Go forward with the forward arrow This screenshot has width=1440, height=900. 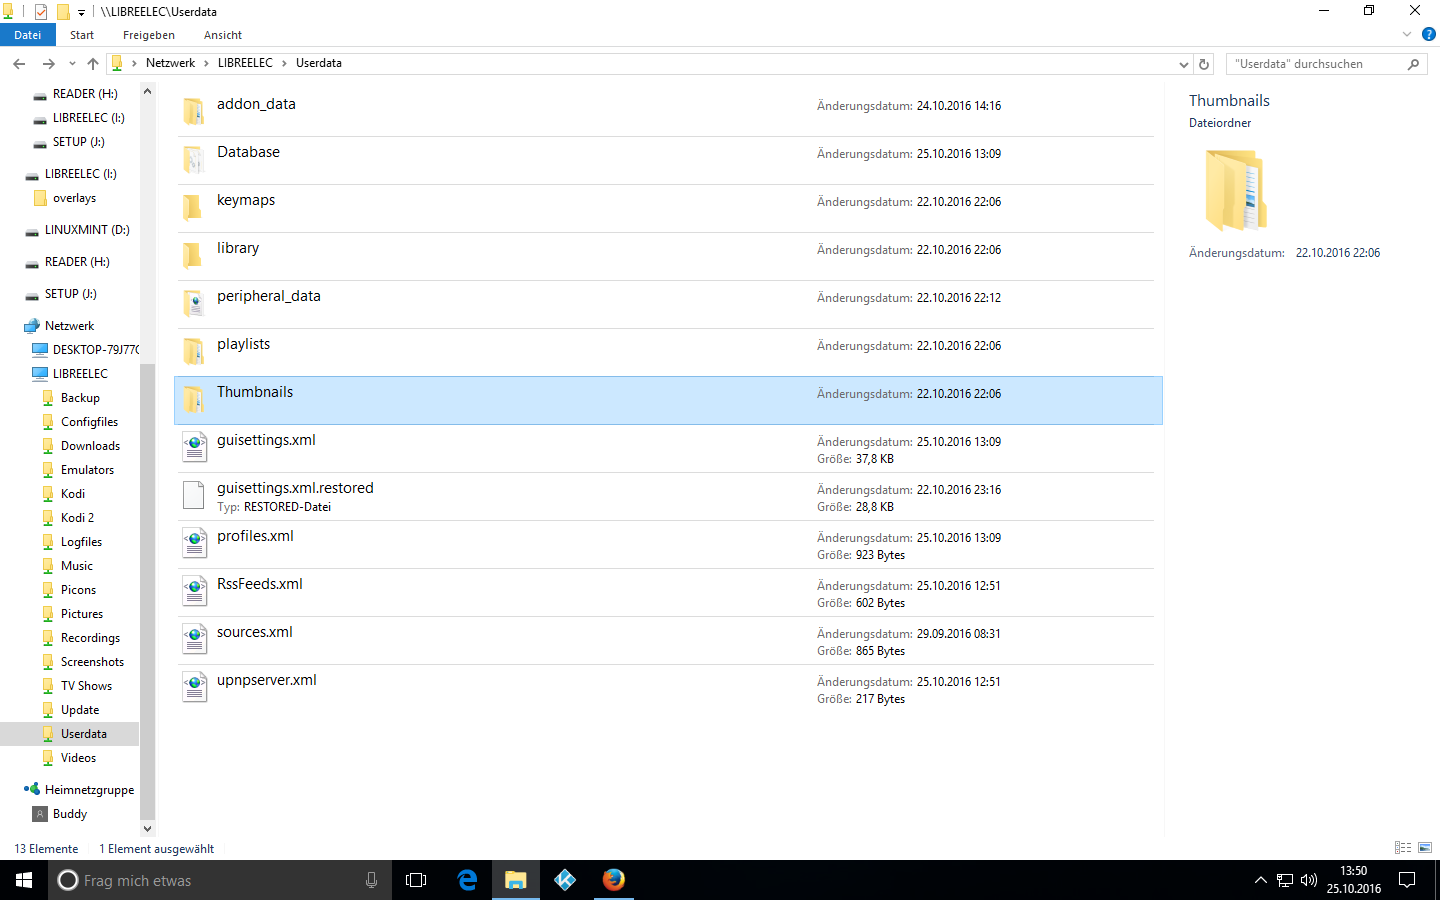[x=49, y=64]
